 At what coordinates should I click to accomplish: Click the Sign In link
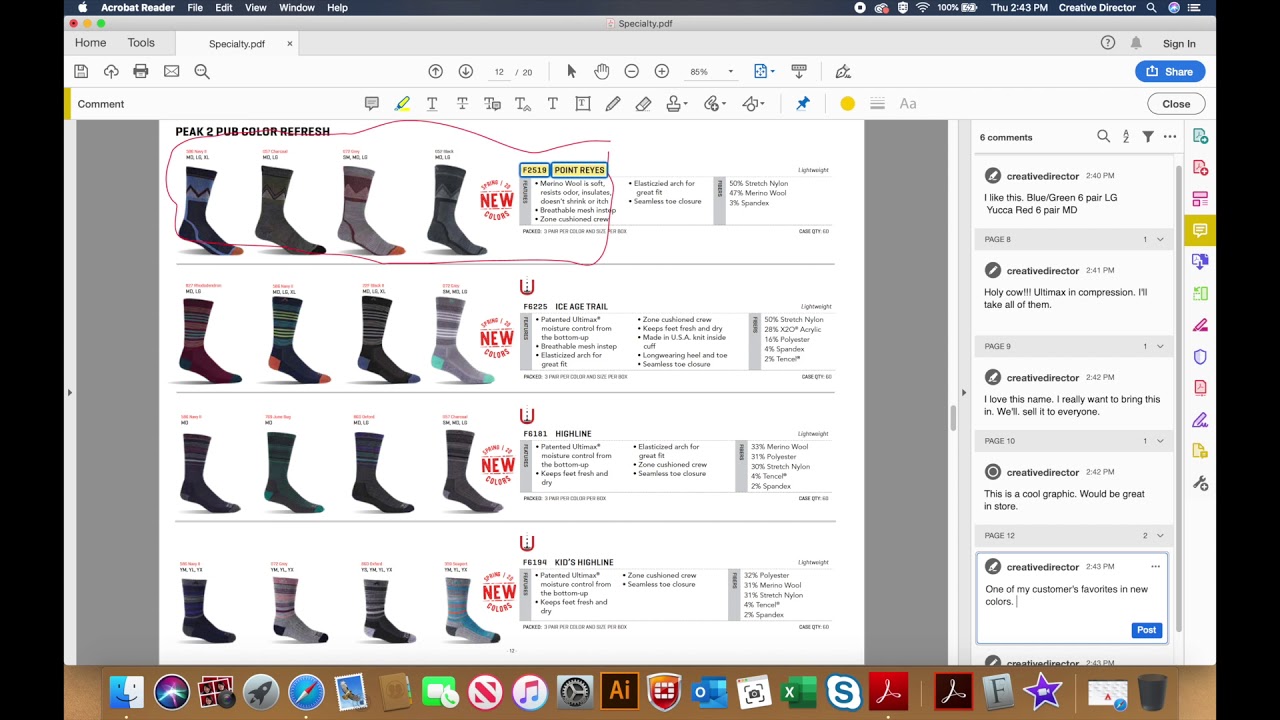(1179, 44)
